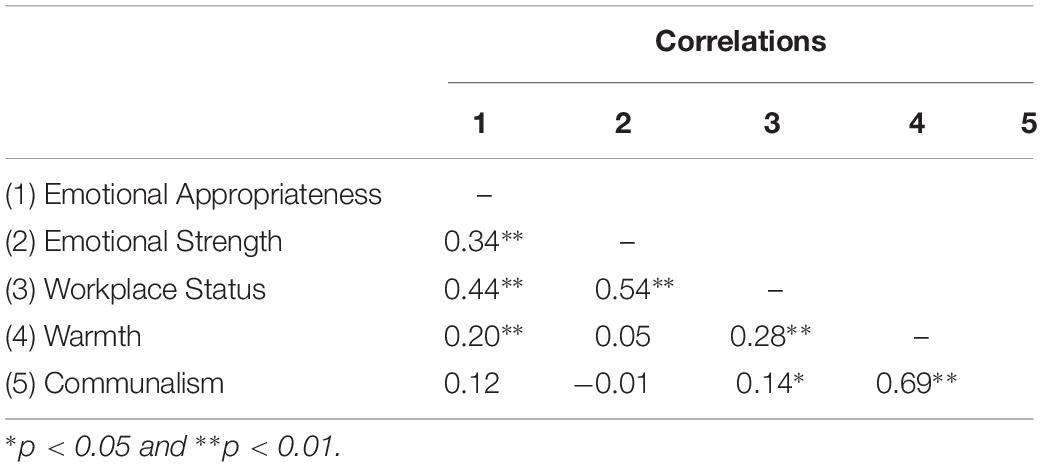Click column header 1
Viewport: 1042px width, 467px height.
pos(480,124)
